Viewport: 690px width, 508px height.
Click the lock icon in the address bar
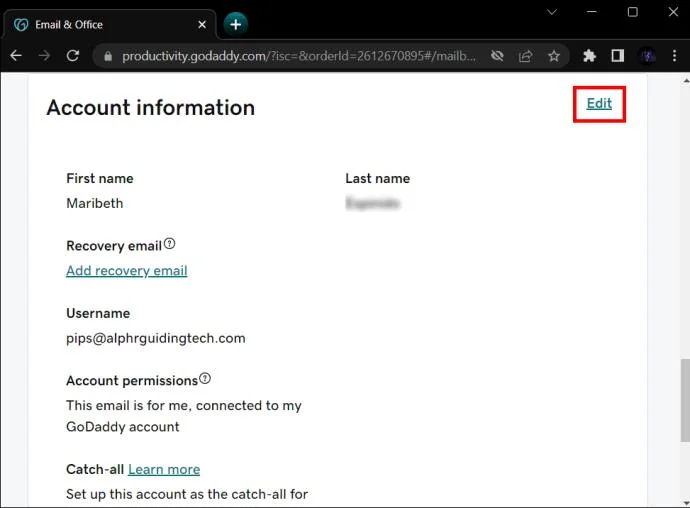pyautogui.click(x=108, y=56)
